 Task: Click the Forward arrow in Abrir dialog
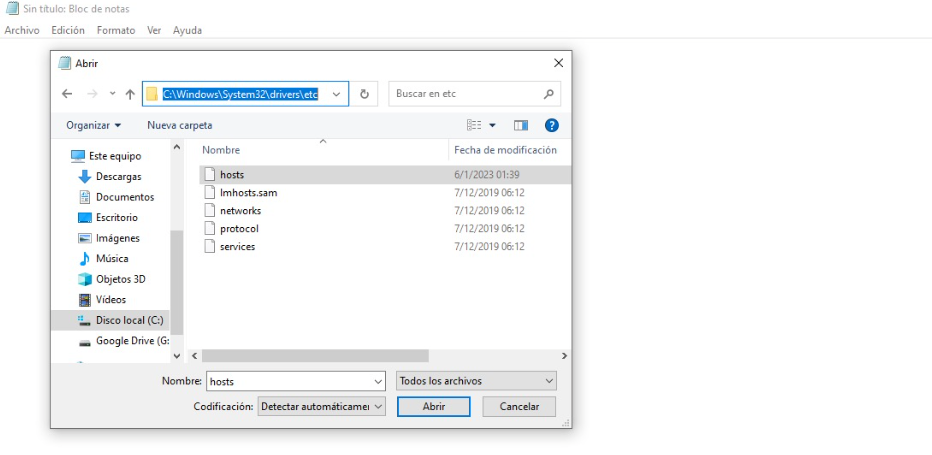[x=92, y=94]
